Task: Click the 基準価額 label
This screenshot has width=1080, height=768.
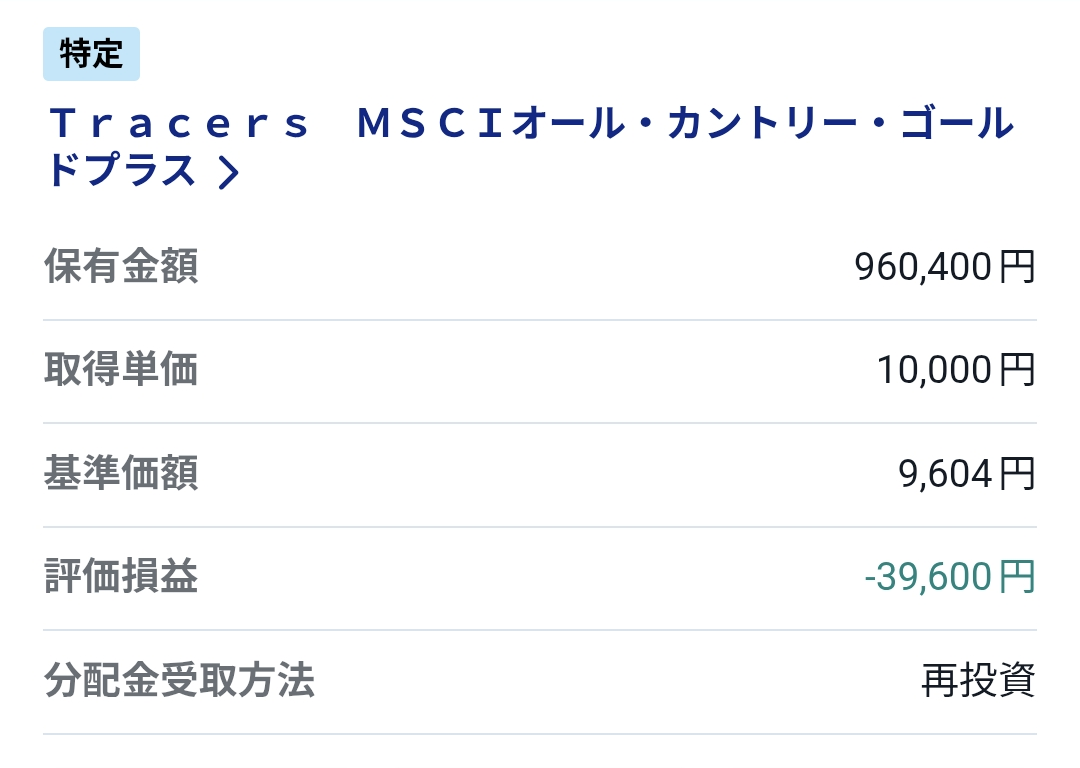Action: coord(121,474)
